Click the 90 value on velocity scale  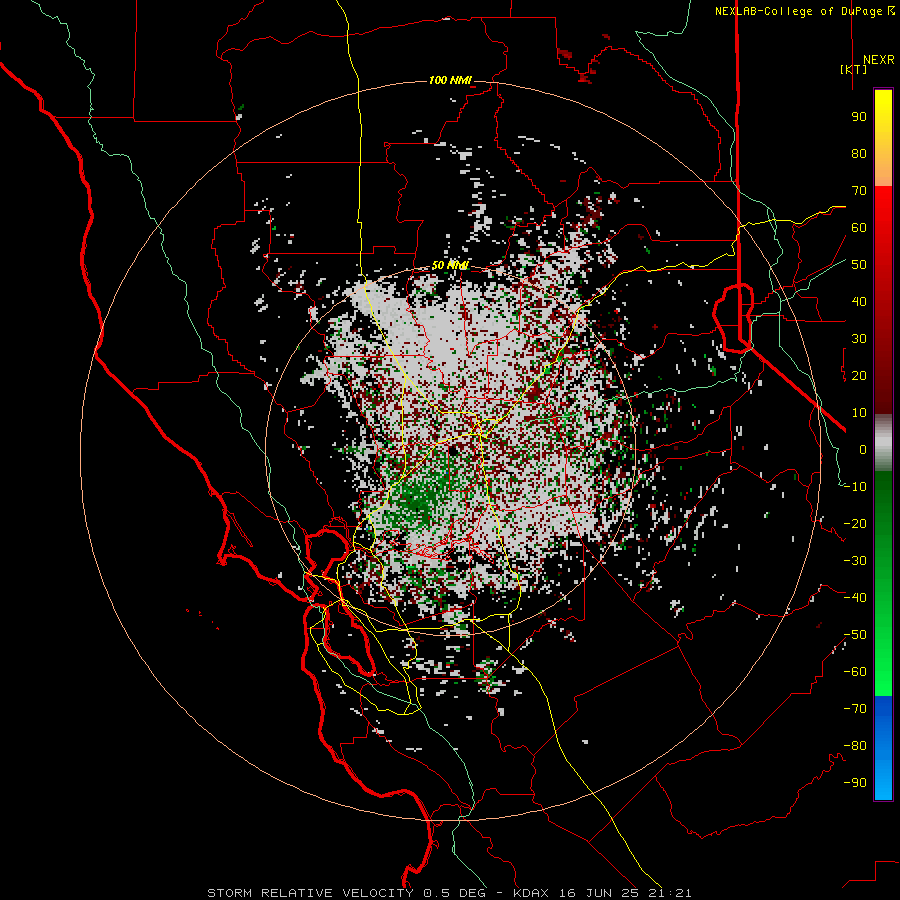pos(859,117)
